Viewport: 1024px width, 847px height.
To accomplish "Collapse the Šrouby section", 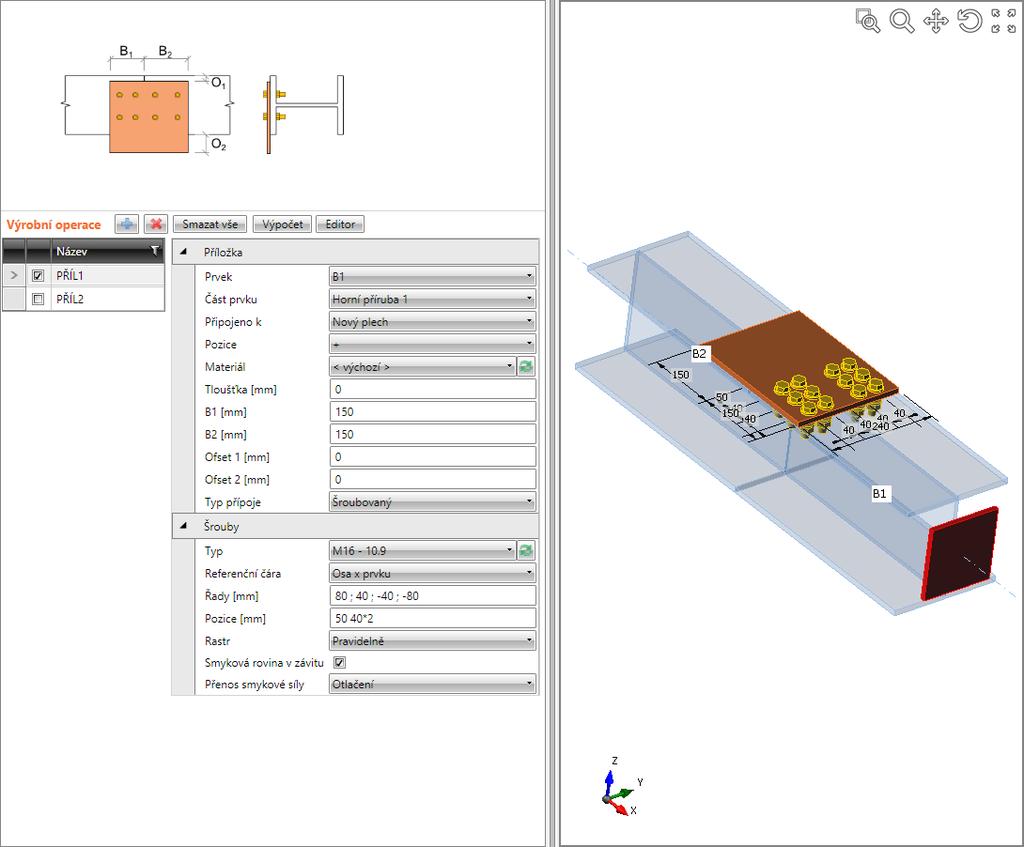I will pyautogui.click(x=184, y=526).
